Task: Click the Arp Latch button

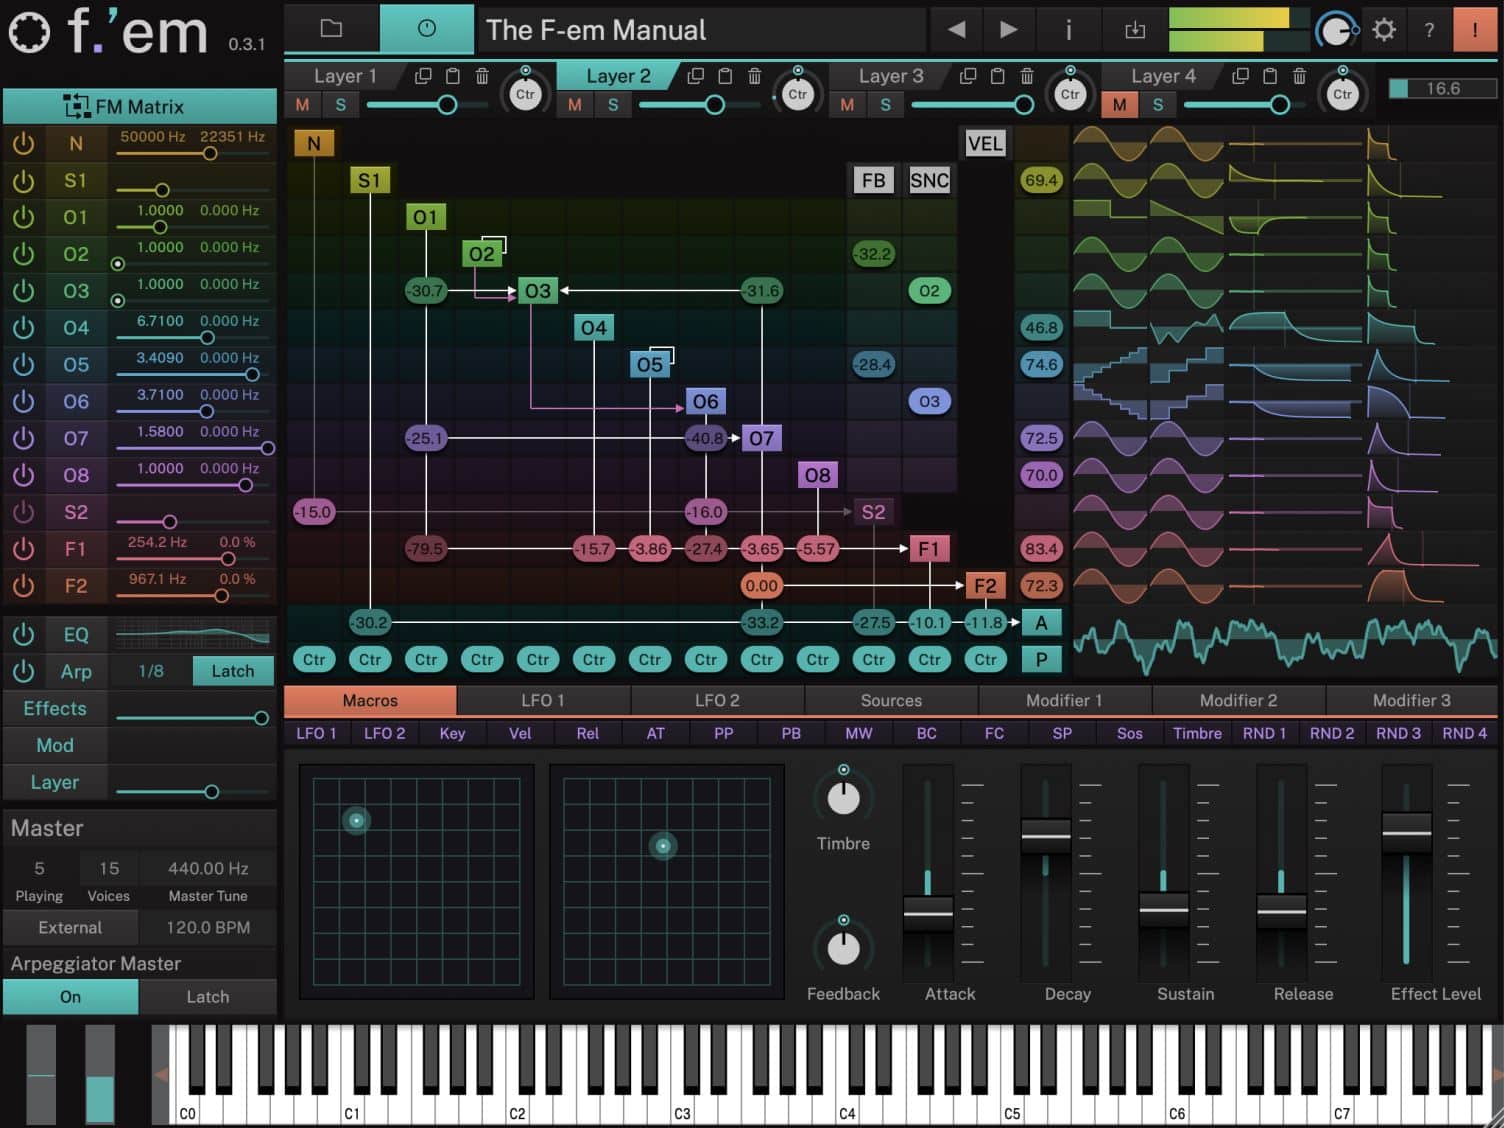Action: [232, 671]
